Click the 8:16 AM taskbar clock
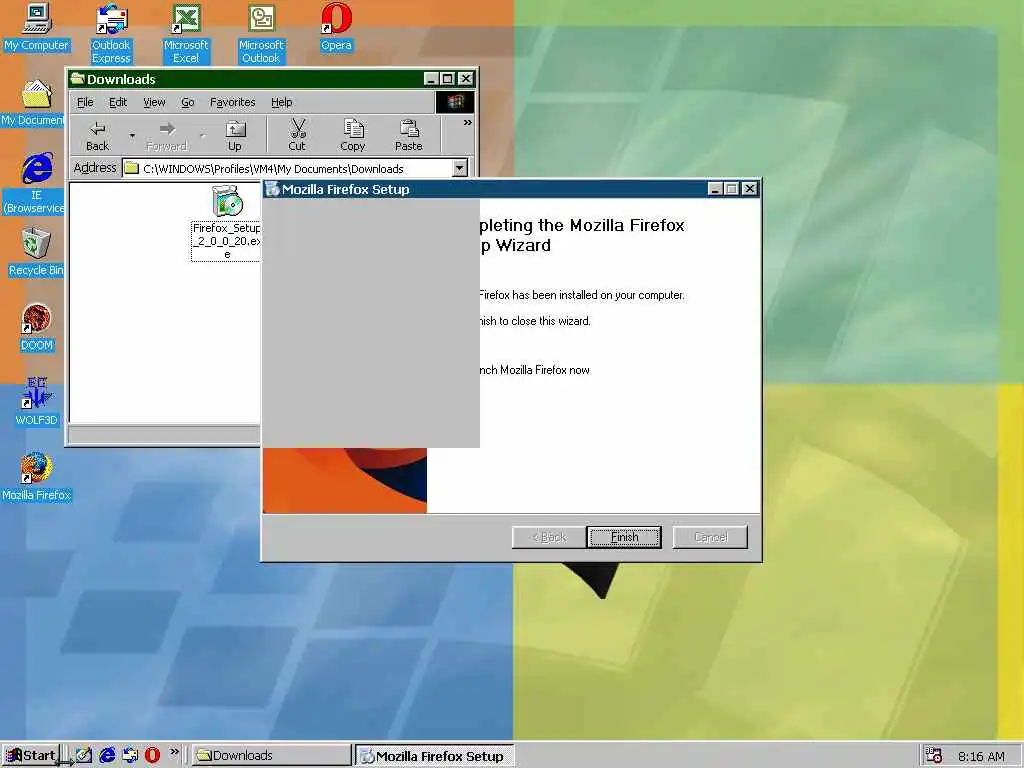 coord(981,756)
